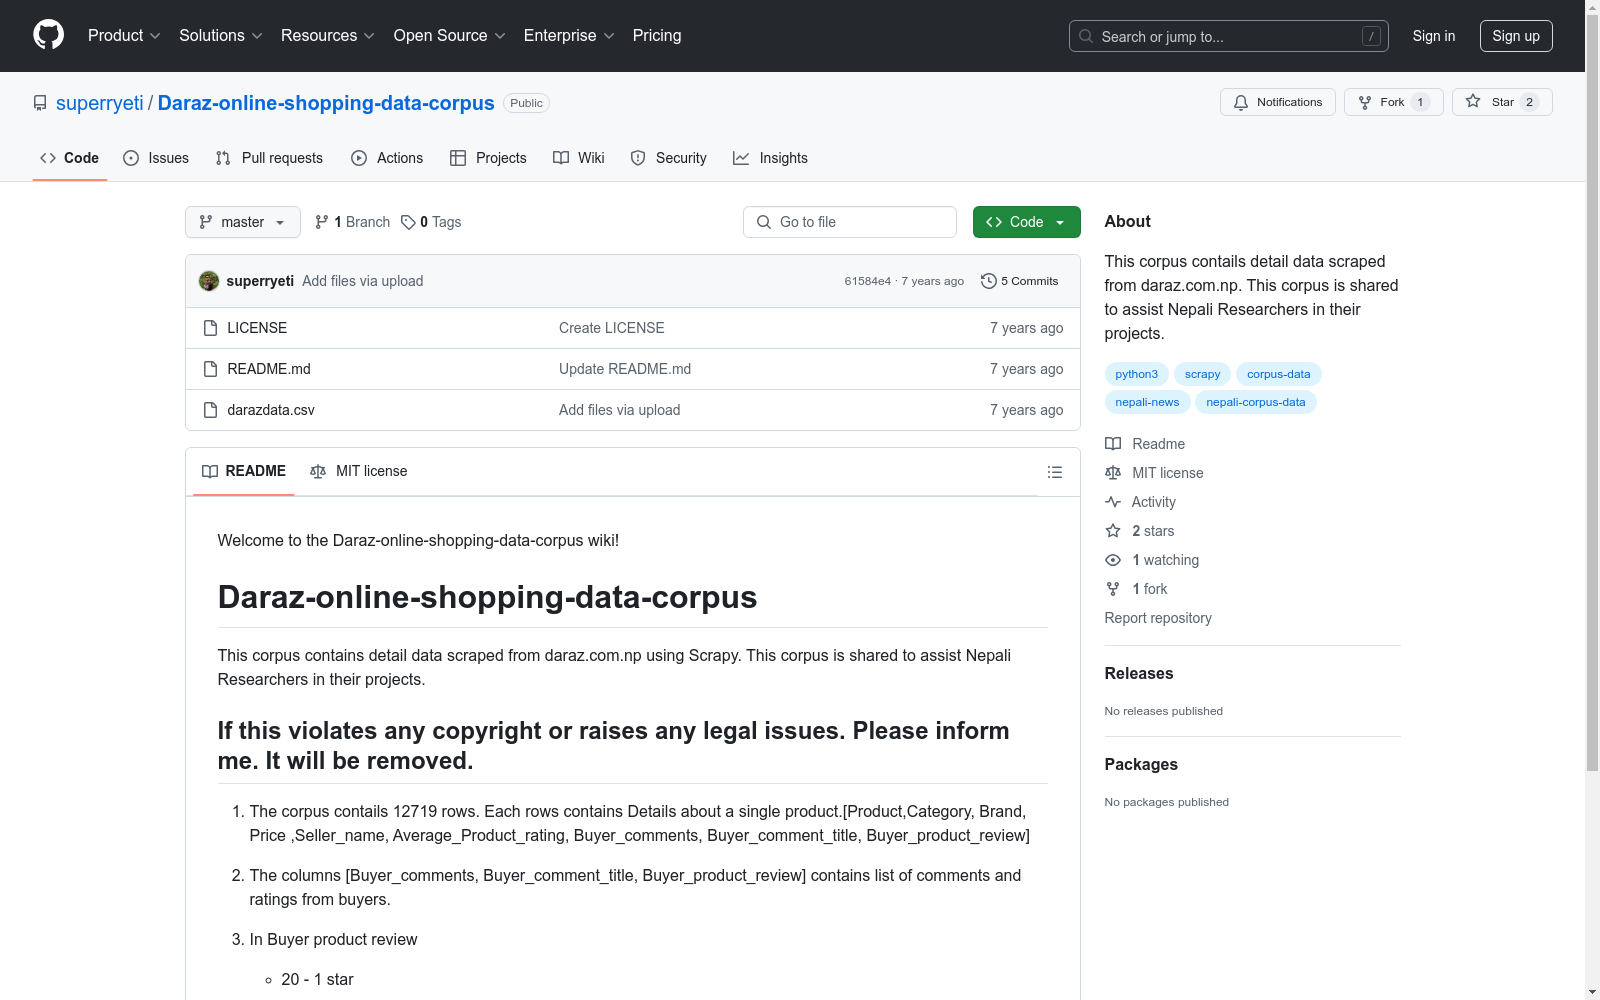Expand the Enterprise menu
1600x1000 pixels.
(569, 35)
